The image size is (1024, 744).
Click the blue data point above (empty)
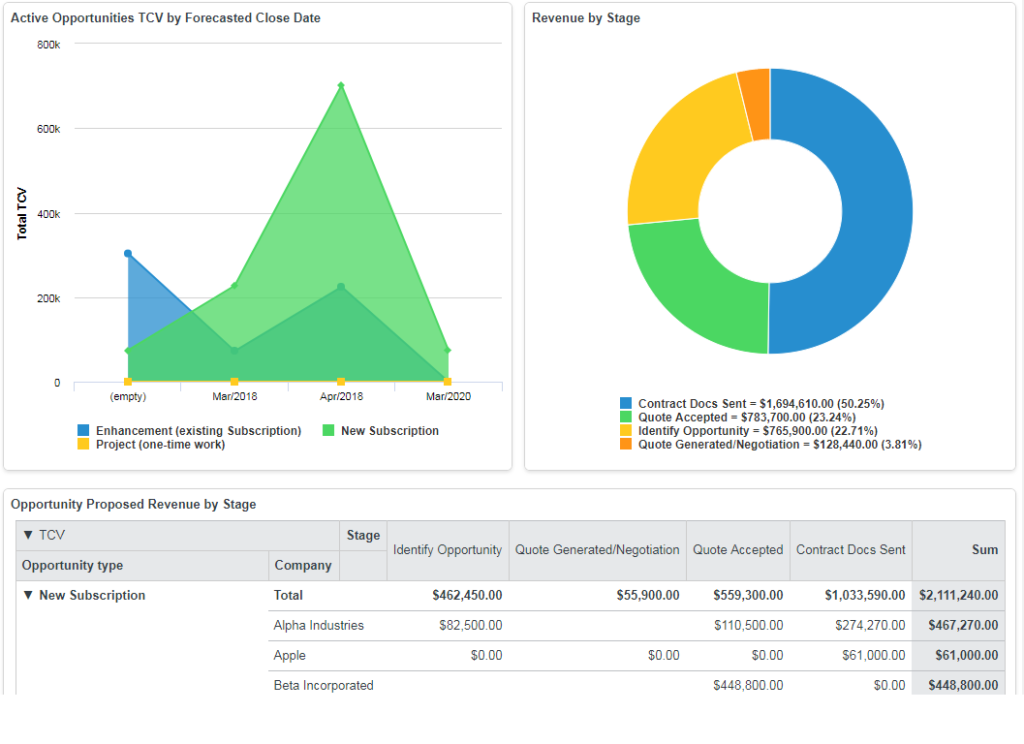[x=127, y=253]
